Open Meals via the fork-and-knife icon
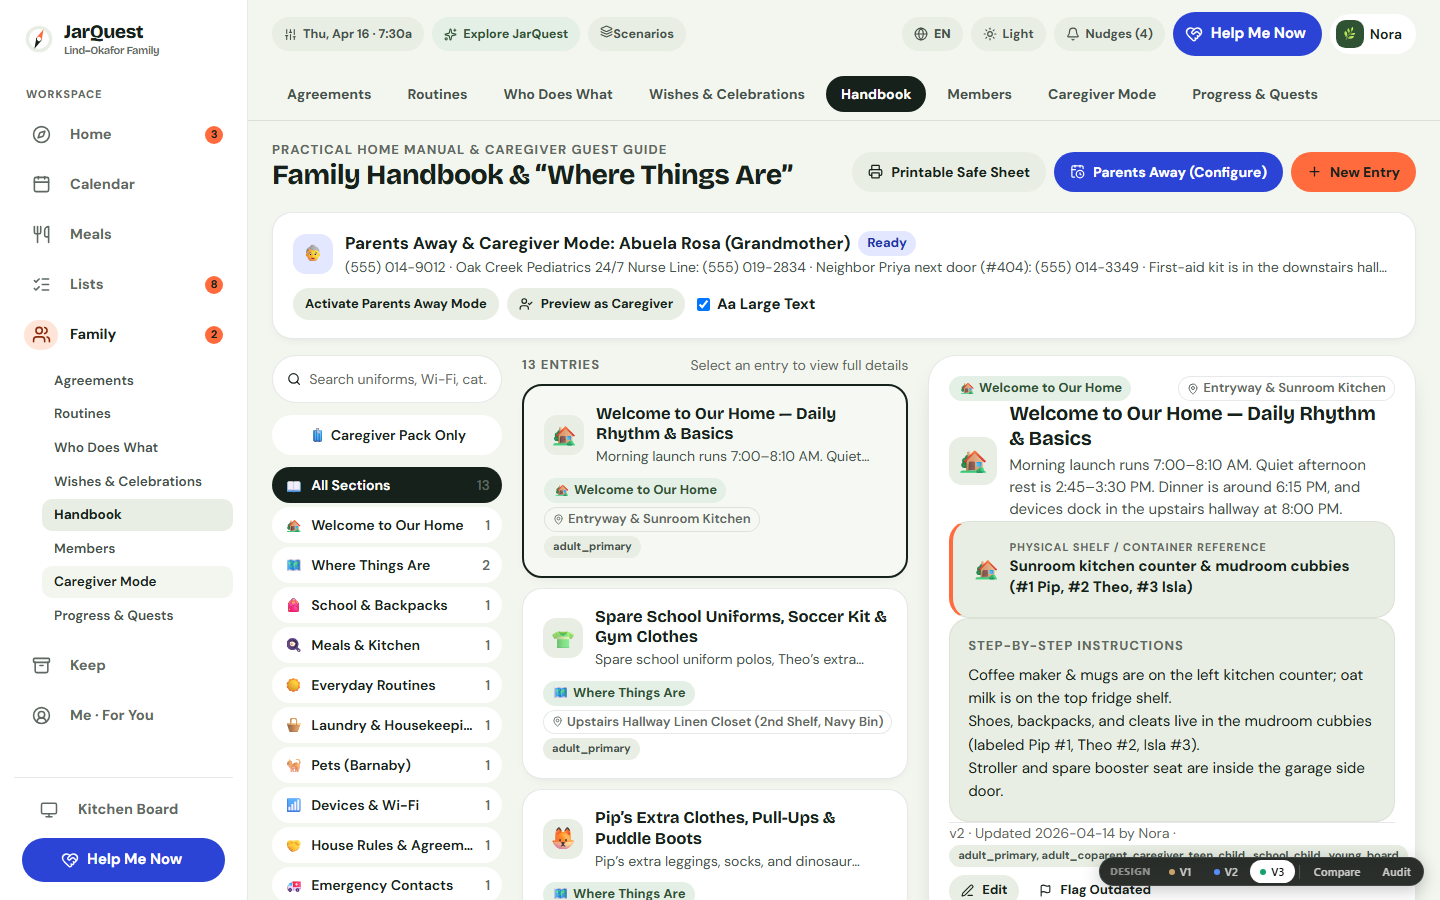Screen dimensions: 1440x900 tap(41, 234)
